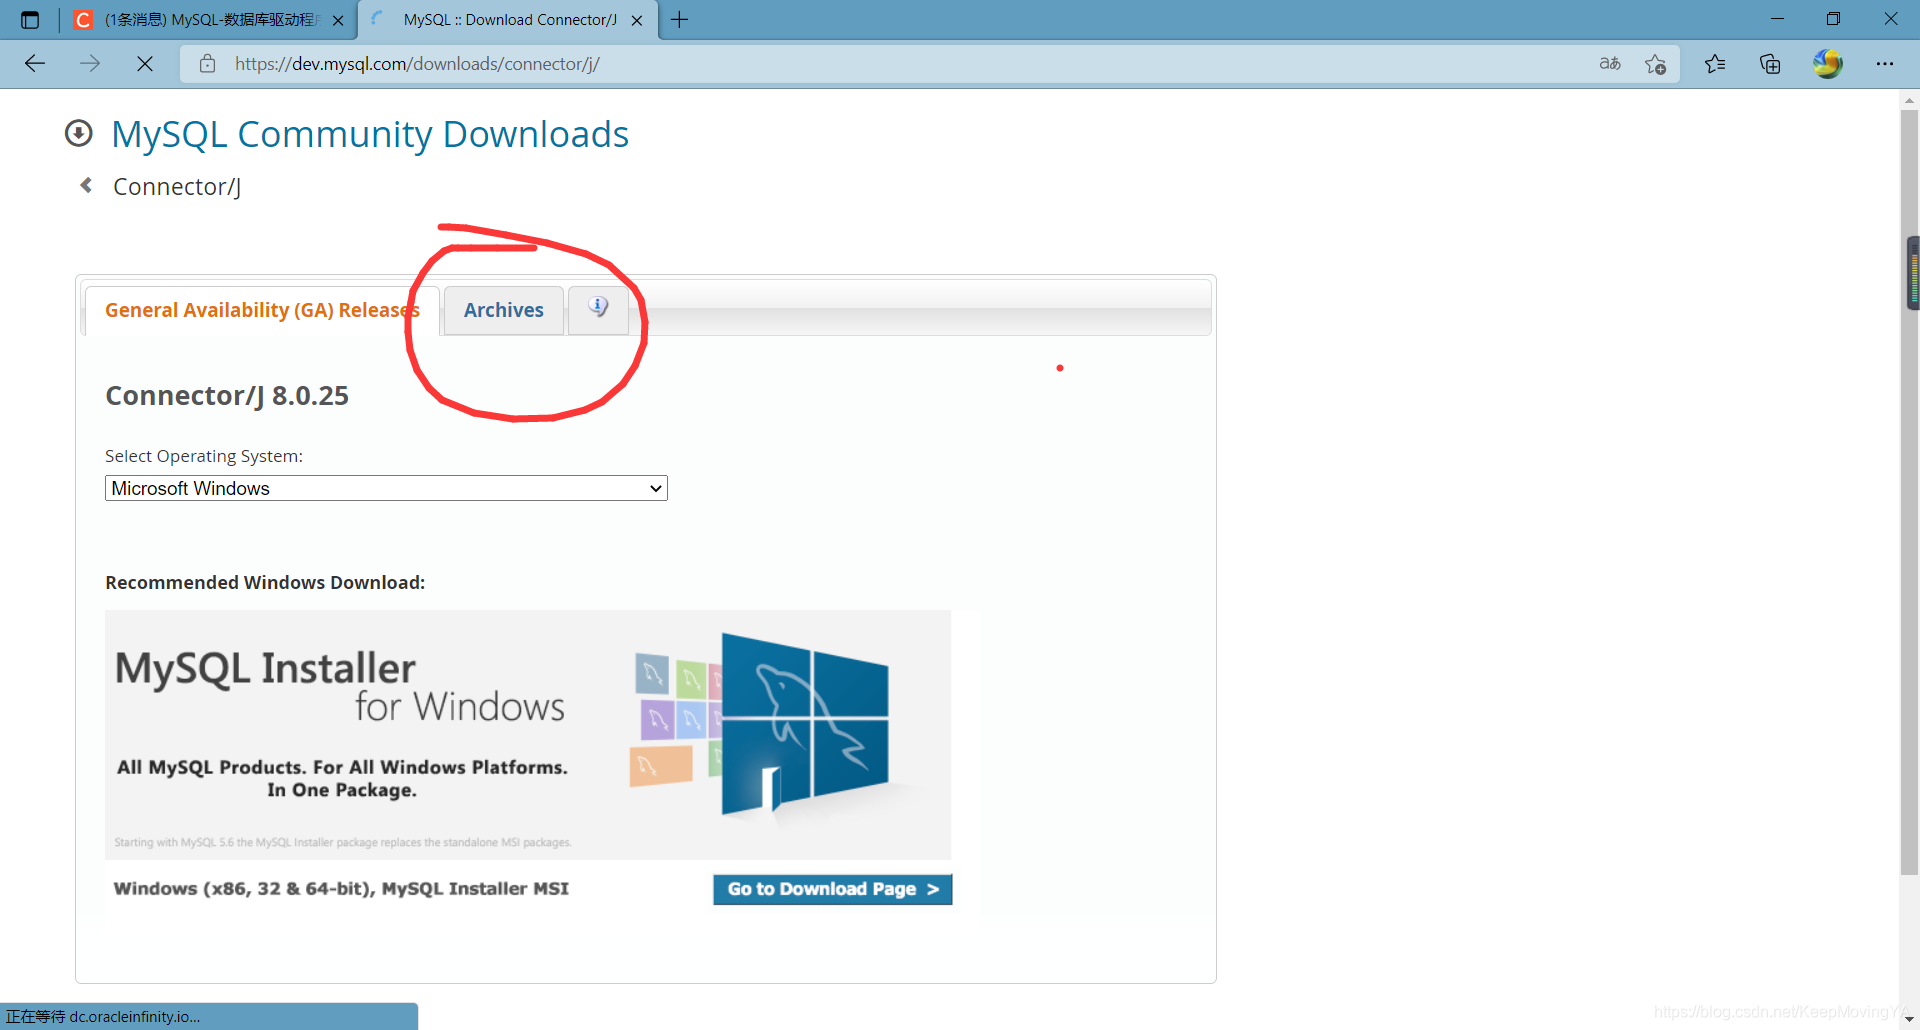Open the information icon tab
1920x1030 pixels.
(x=598, y=309)
